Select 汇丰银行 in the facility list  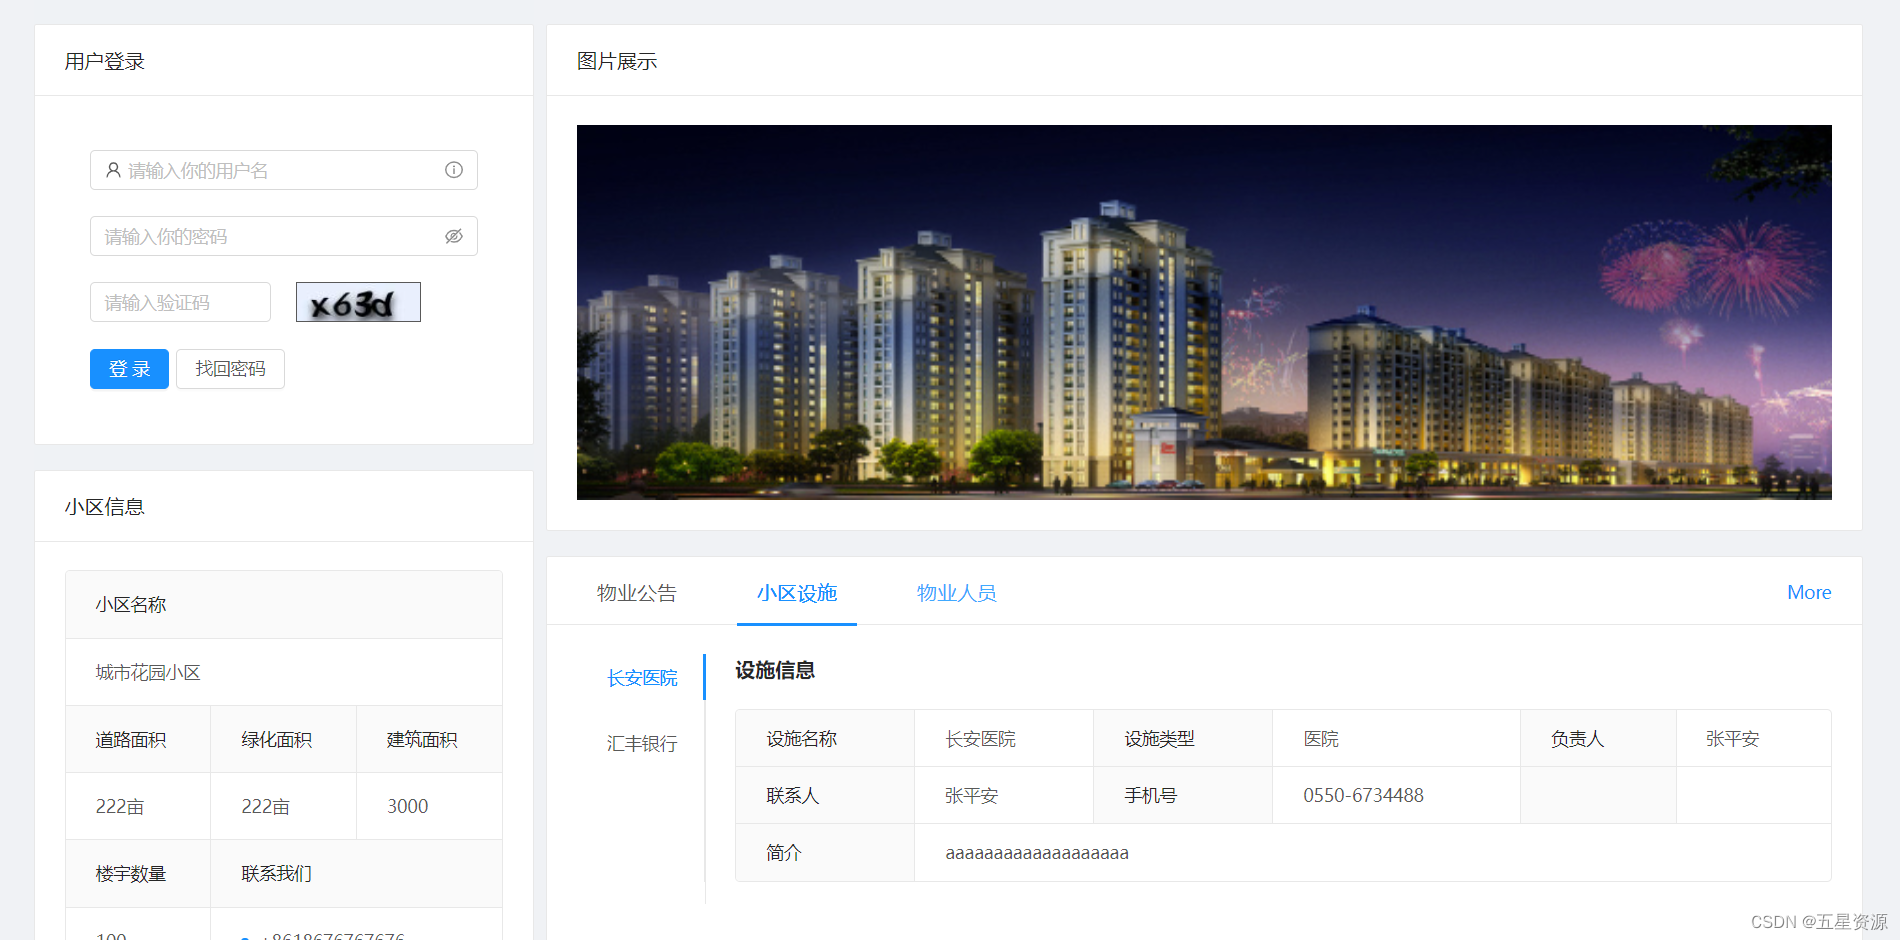[642, 743]
